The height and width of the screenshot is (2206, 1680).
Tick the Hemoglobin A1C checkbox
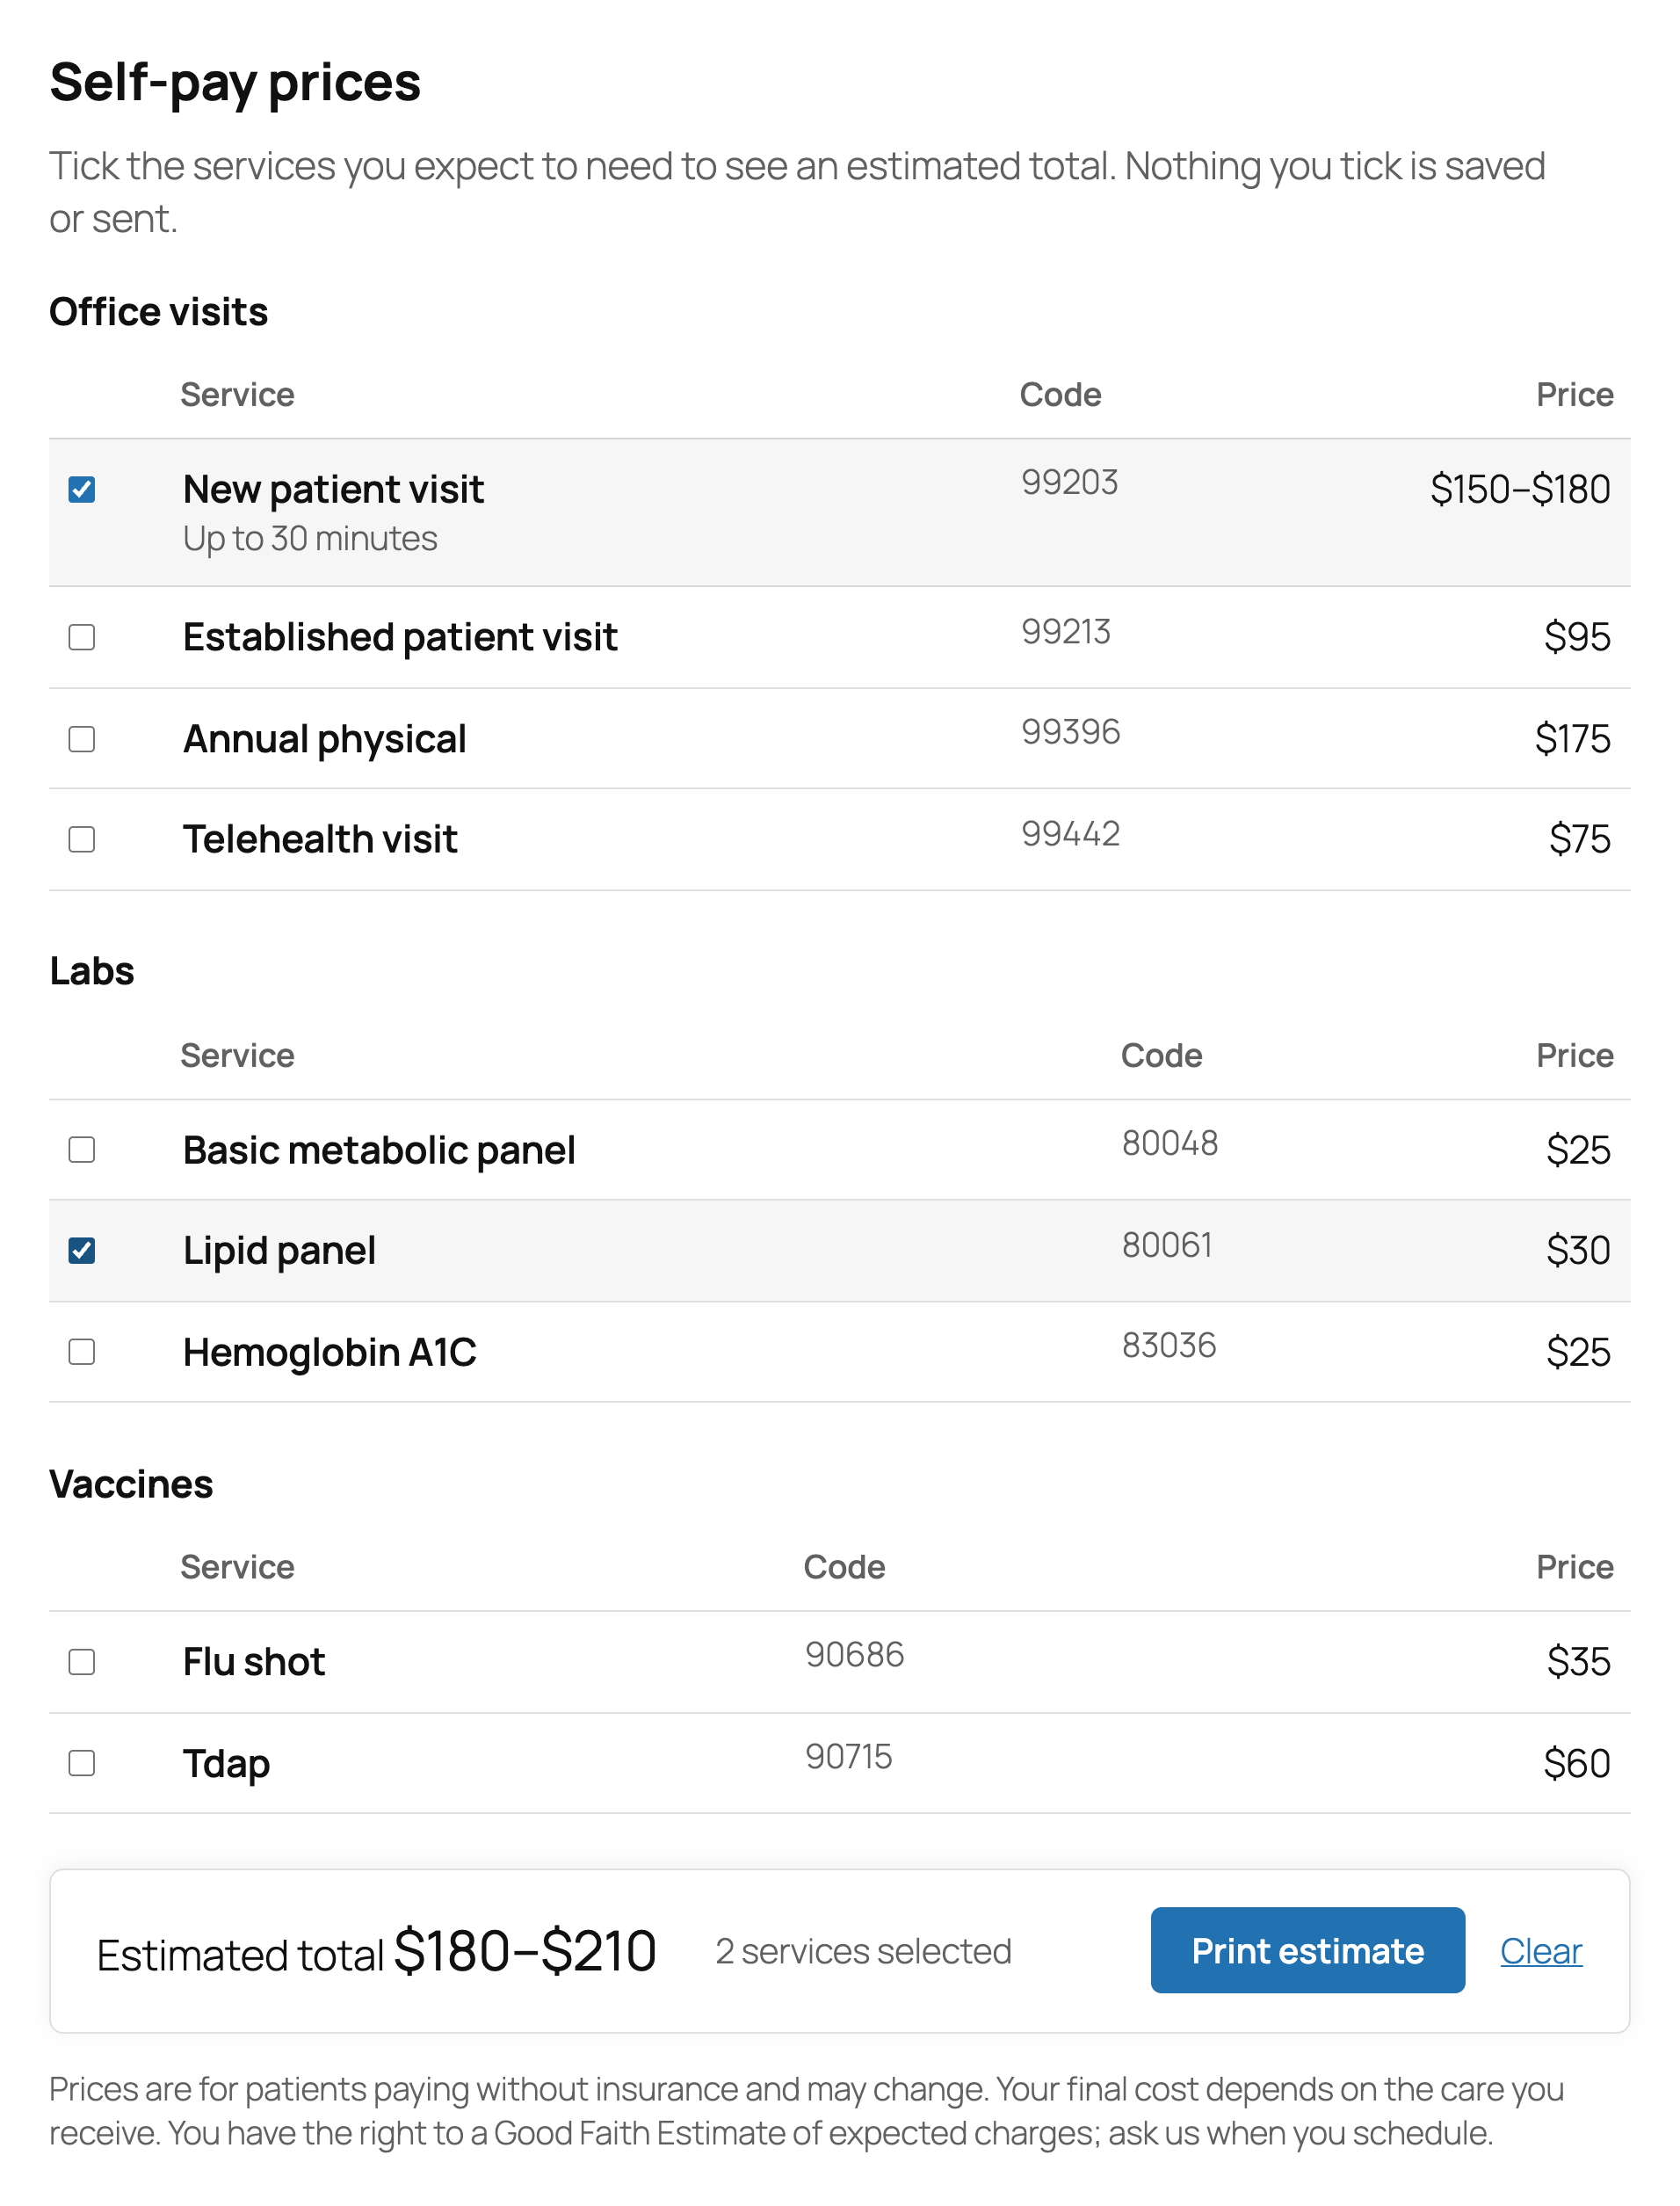tap(82, 1352)
